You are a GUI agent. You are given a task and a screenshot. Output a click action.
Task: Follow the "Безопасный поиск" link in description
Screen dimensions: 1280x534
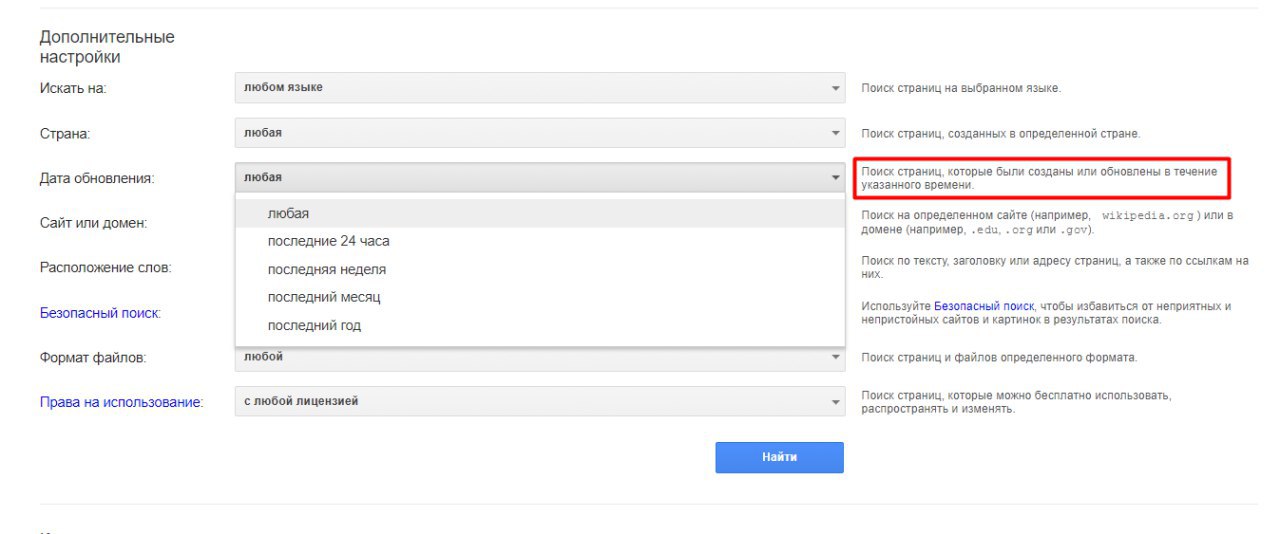984,306
